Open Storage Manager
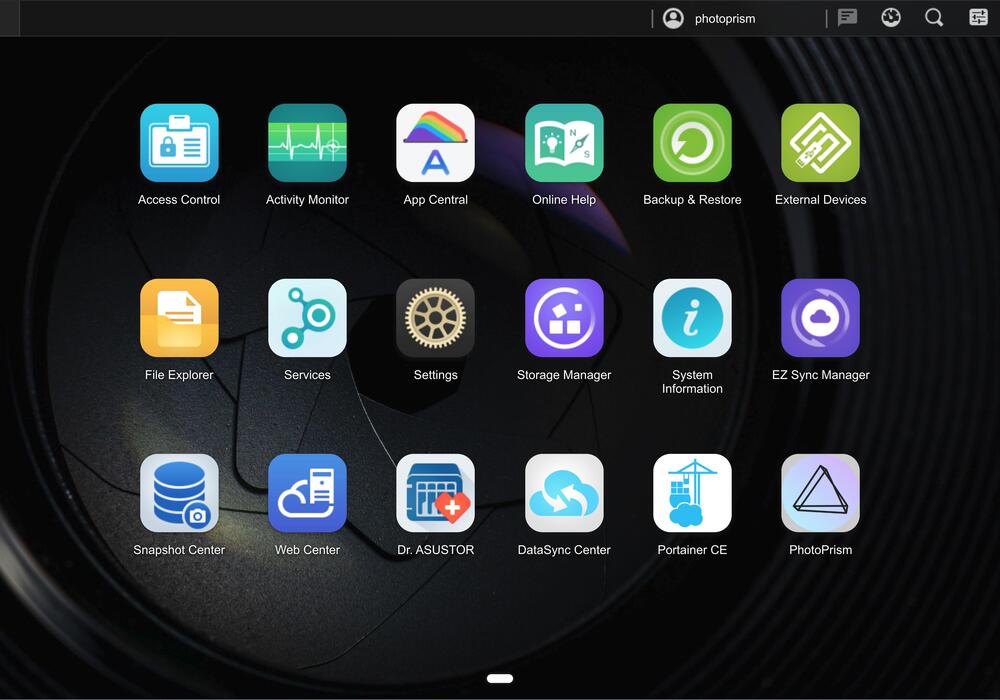Screen dimensions: 1000x700 [x=563, y=317]
